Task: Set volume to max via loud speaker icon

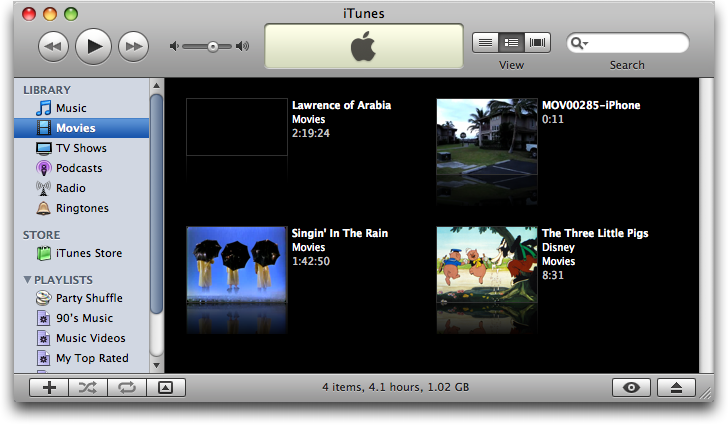Action: click(242, 46)
